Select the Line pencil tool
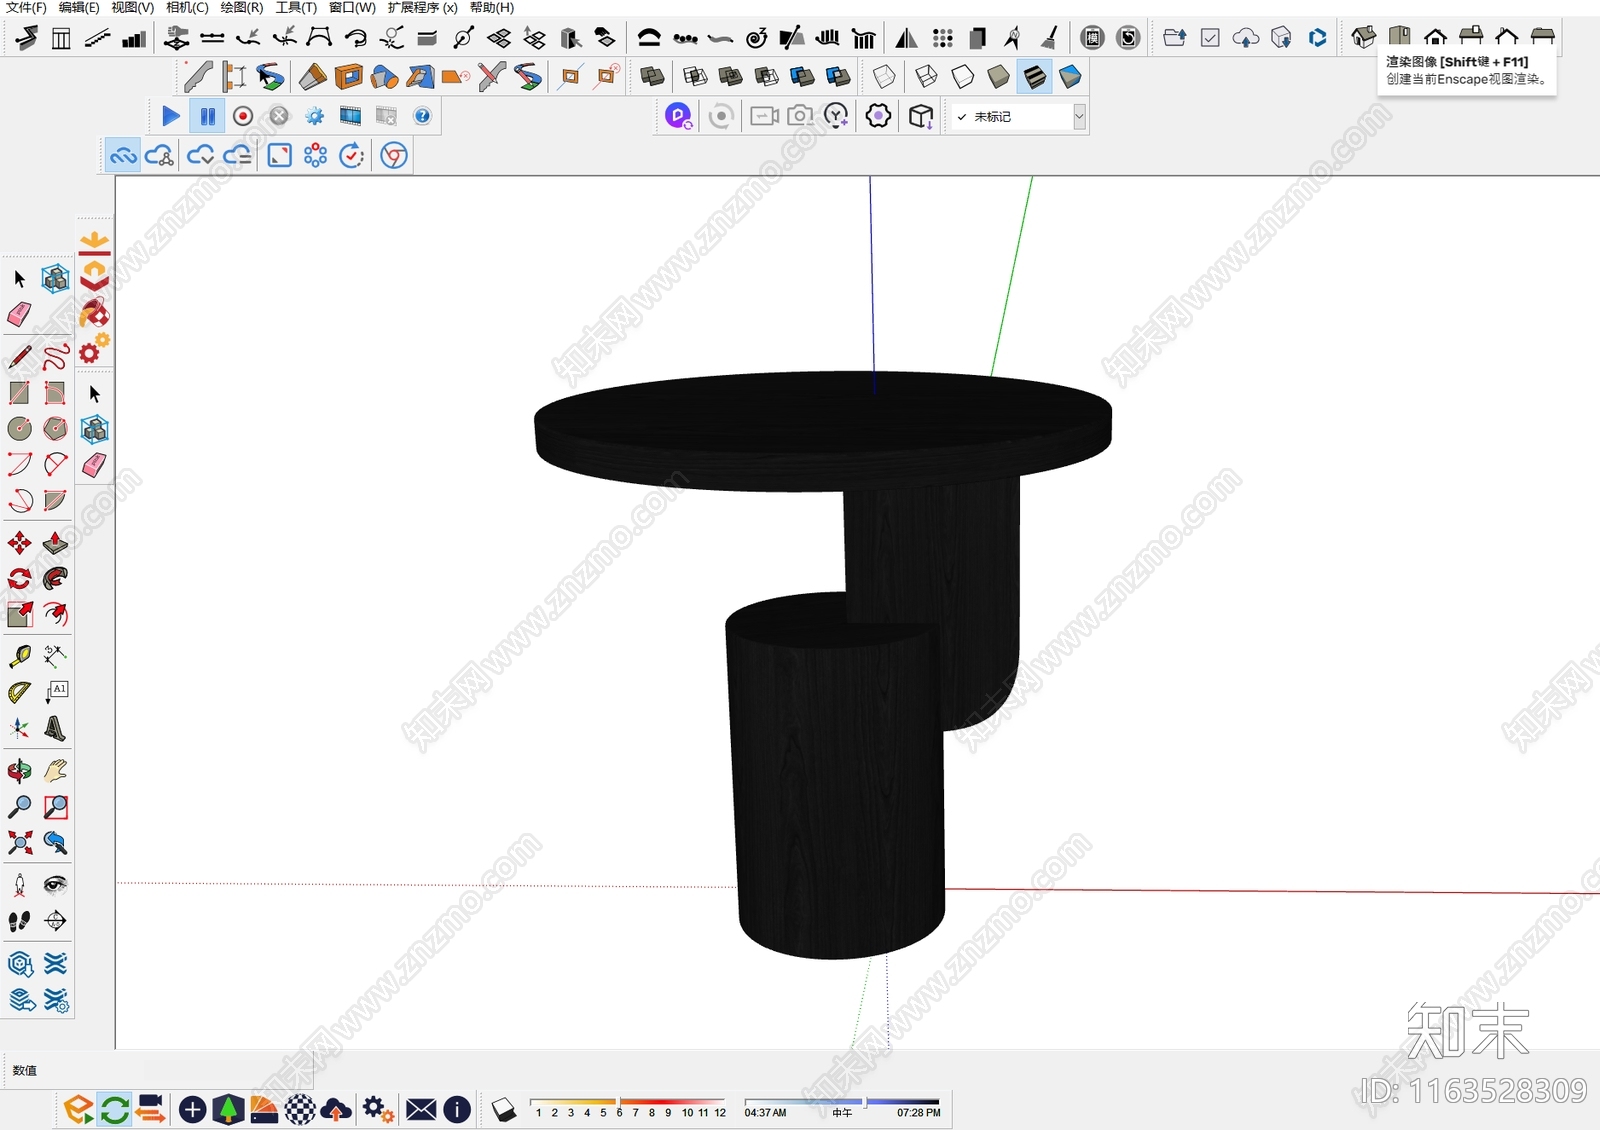Screen dimensions: 1600x1130 point(19,356)
